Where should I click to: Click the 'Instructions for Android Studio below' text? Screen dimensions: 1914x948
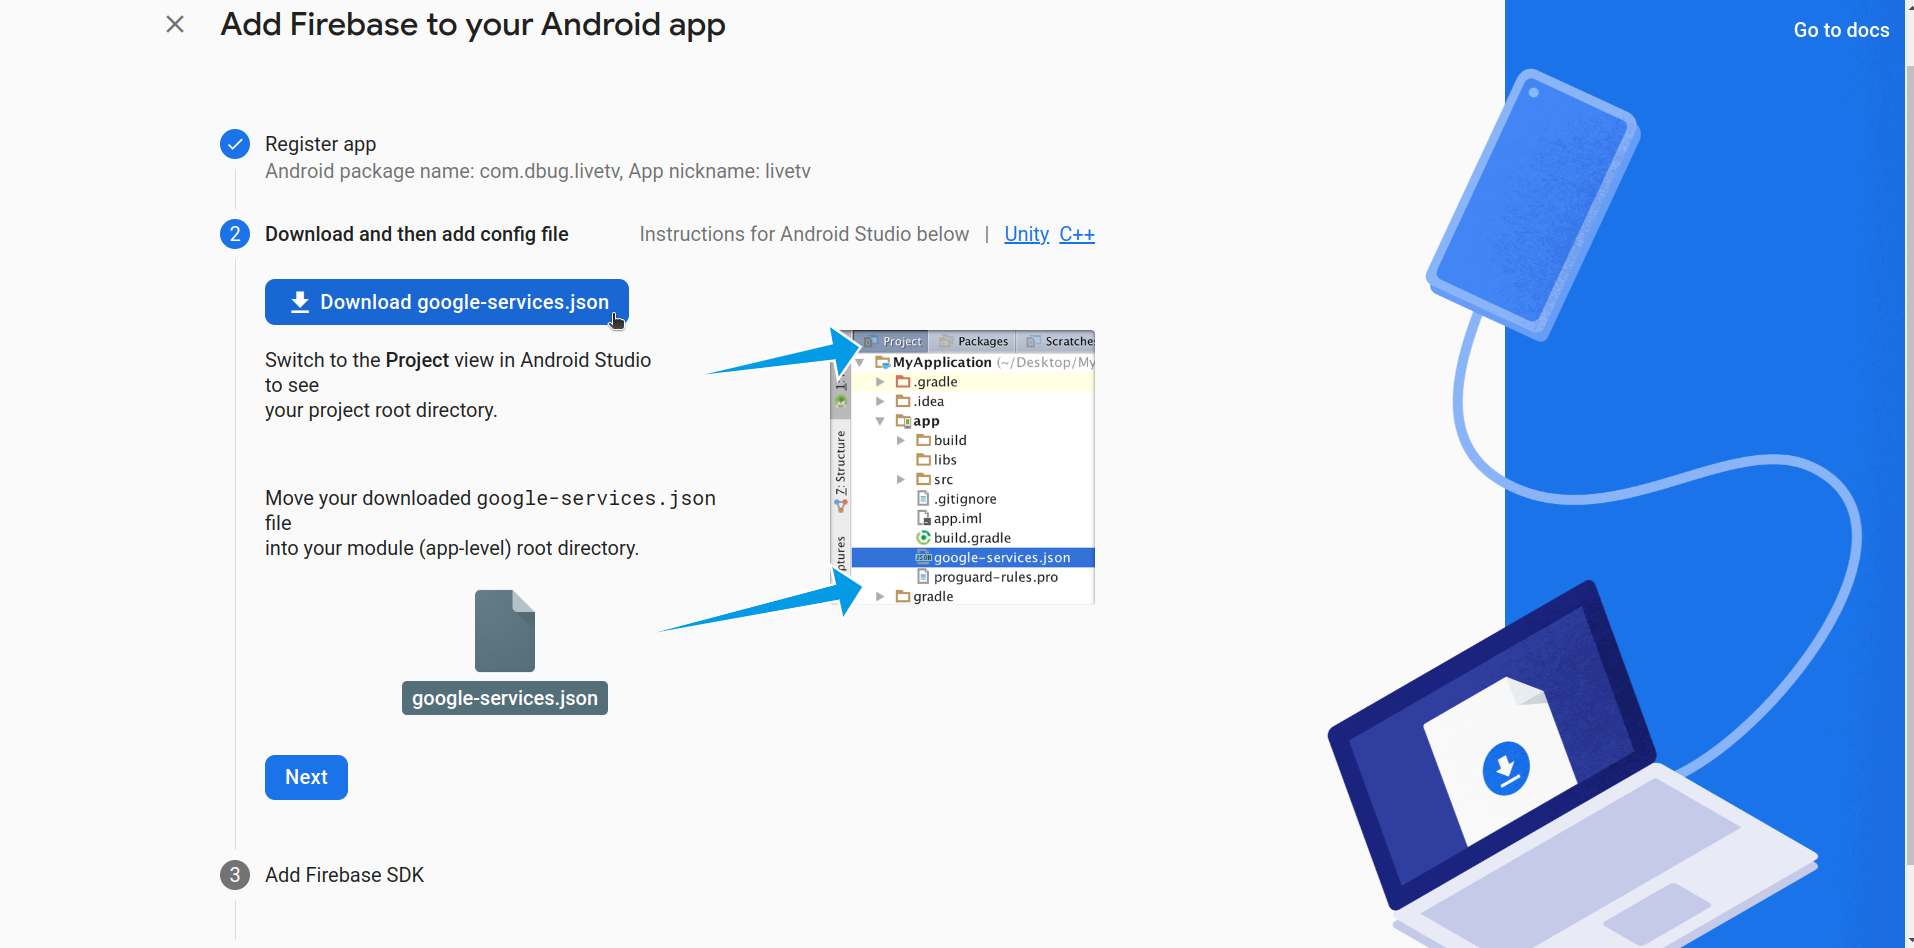(804, 234)
